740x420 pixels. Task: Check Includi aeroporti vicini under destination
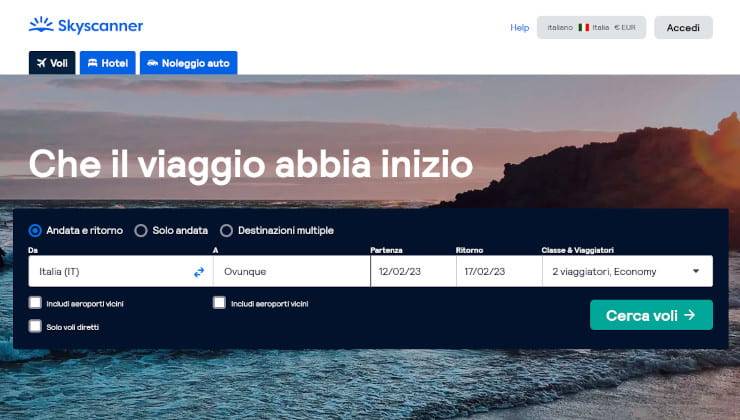[219, 302]
